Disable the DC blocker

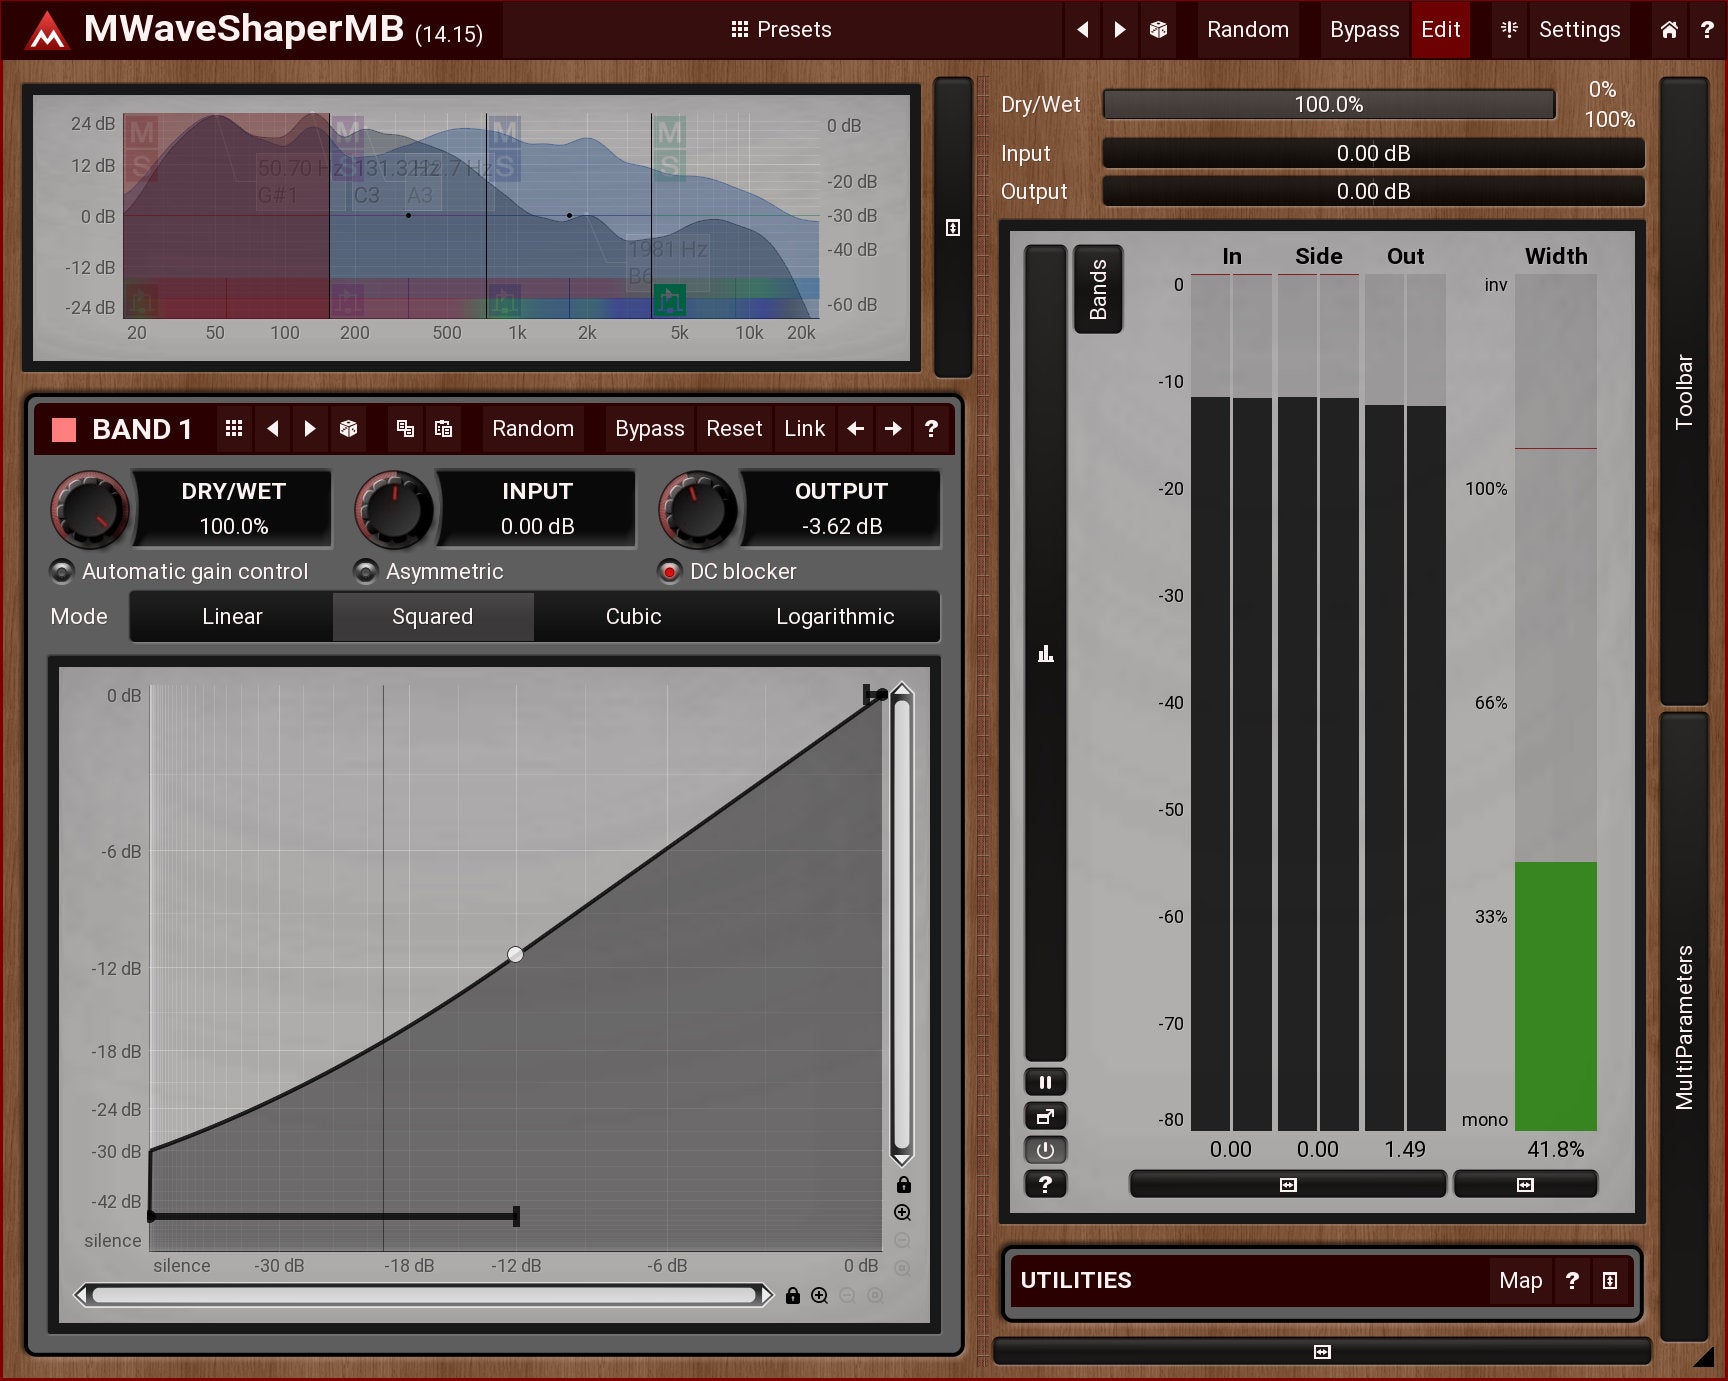pyautogui.click(x=669, y=572)
